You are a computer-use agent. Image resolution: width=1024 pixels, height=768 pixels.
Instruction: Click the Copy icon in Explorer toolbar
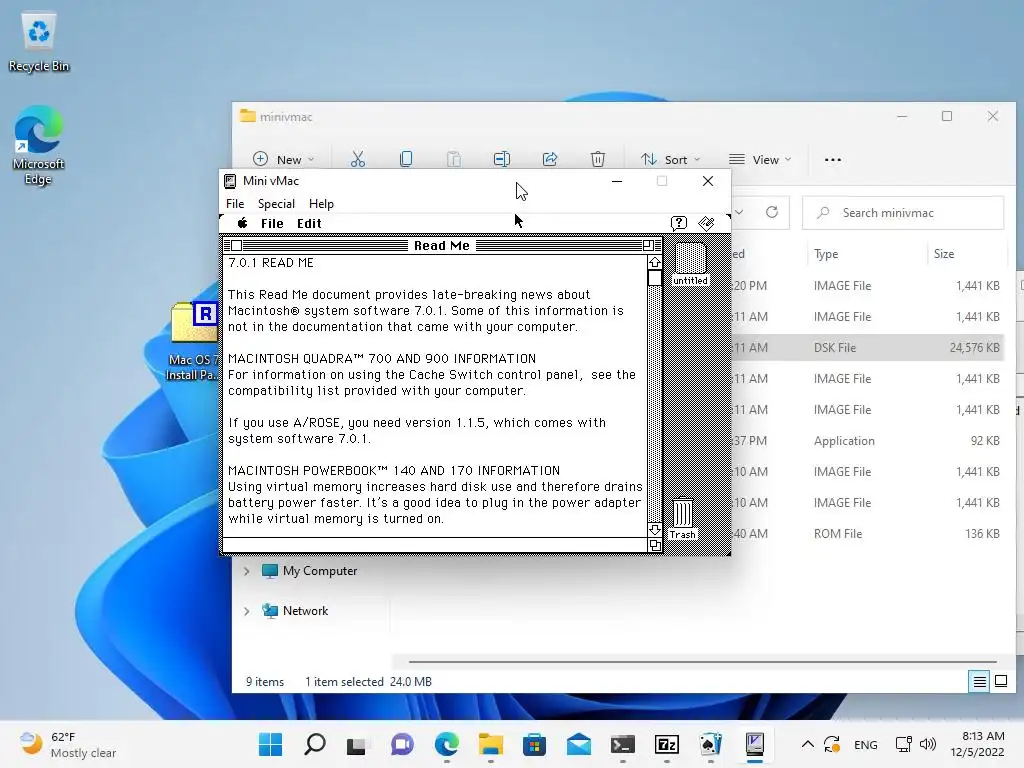(406, 159)
